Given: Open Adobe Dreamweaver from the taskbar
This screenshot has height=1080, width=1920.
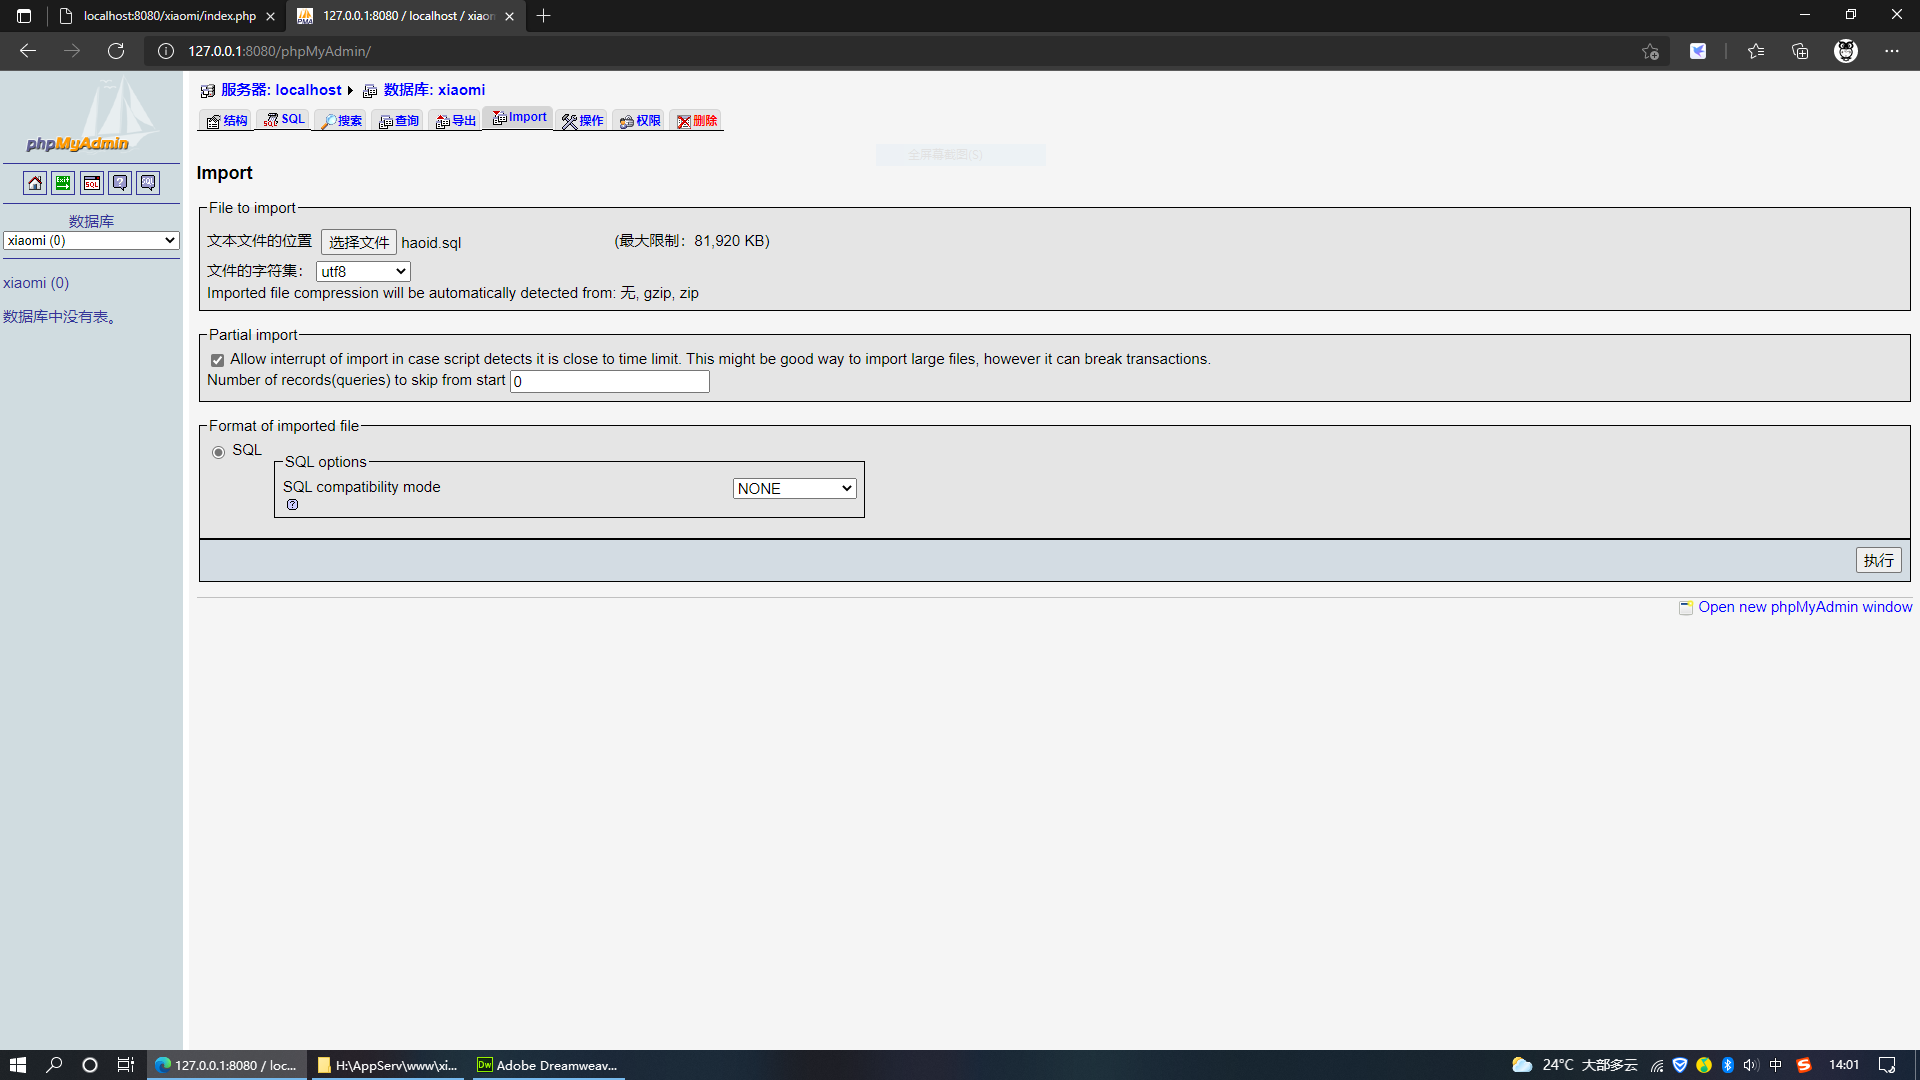Looking at the screenshot, I should click(547, 1065).
